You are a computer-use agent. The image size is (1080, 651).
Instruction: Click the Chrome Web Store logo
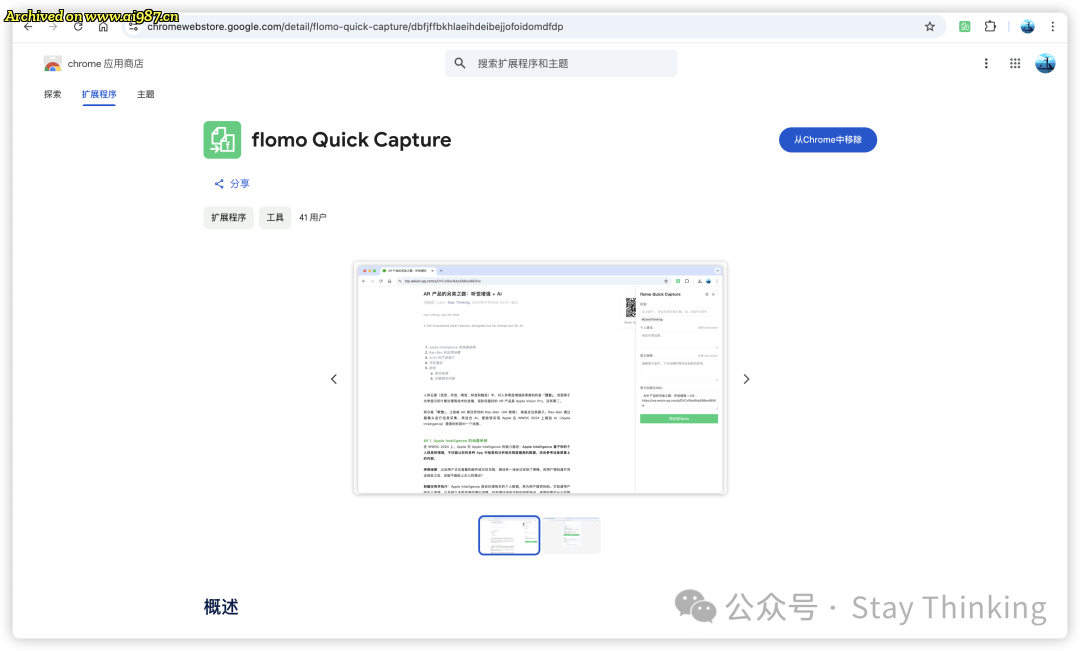[52, 64]
